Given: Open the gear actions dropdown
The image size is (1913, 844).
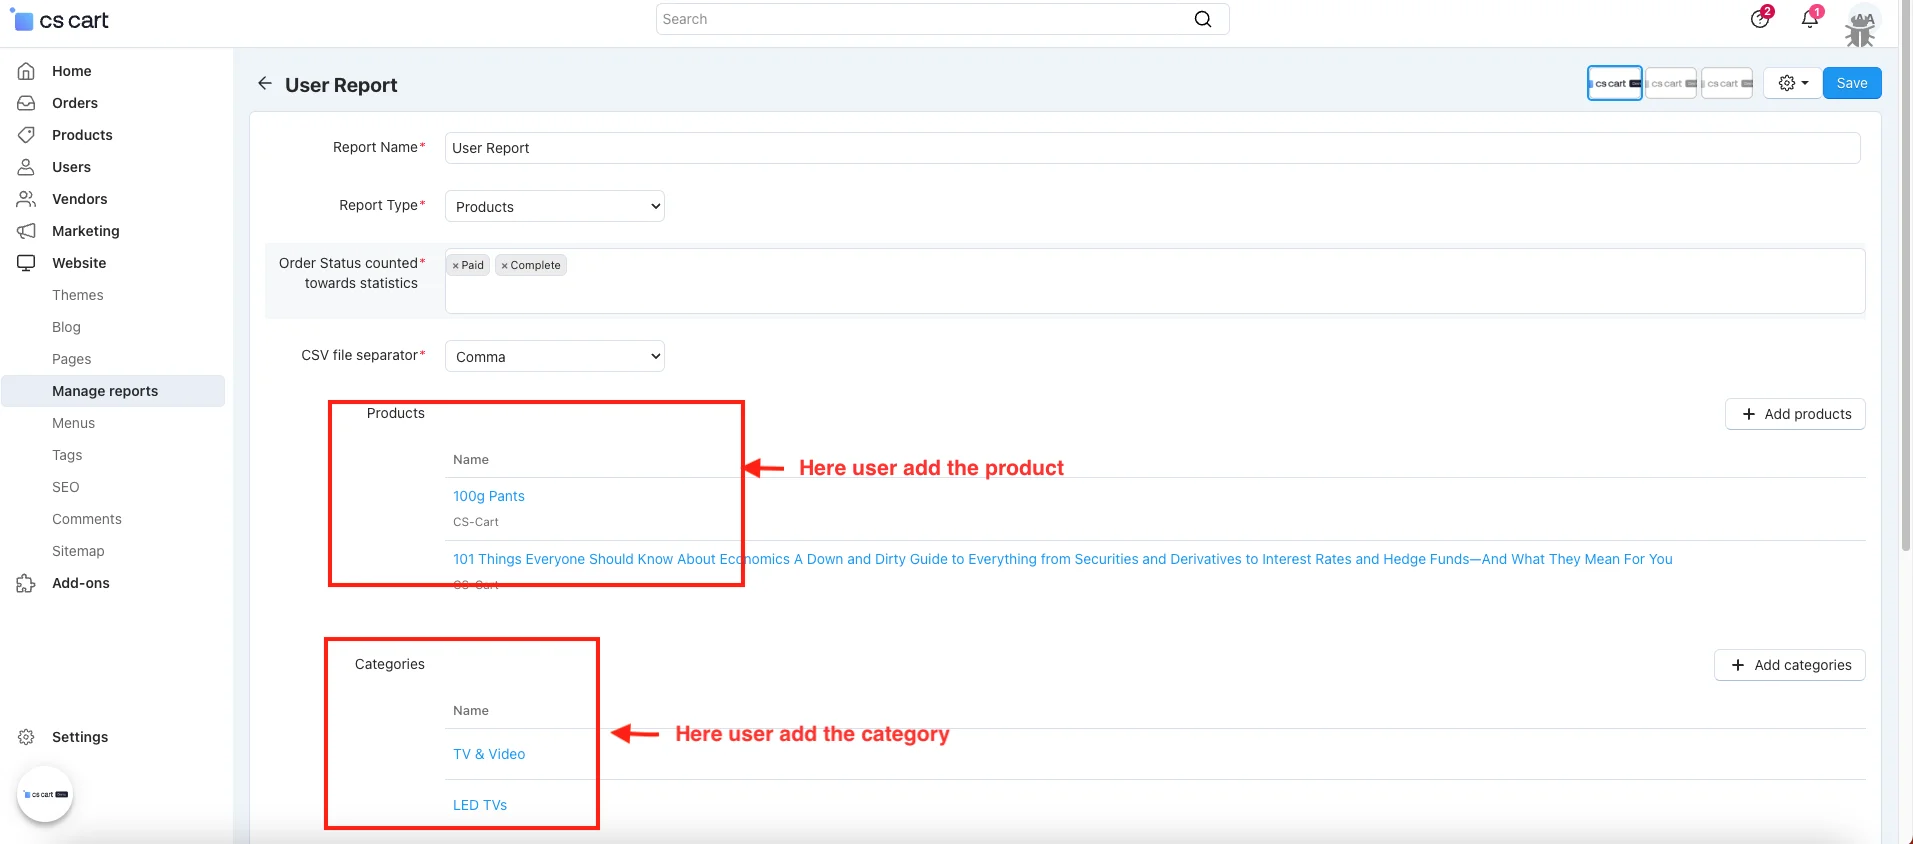Looking at the screenshot, I should click(1792, 83).
